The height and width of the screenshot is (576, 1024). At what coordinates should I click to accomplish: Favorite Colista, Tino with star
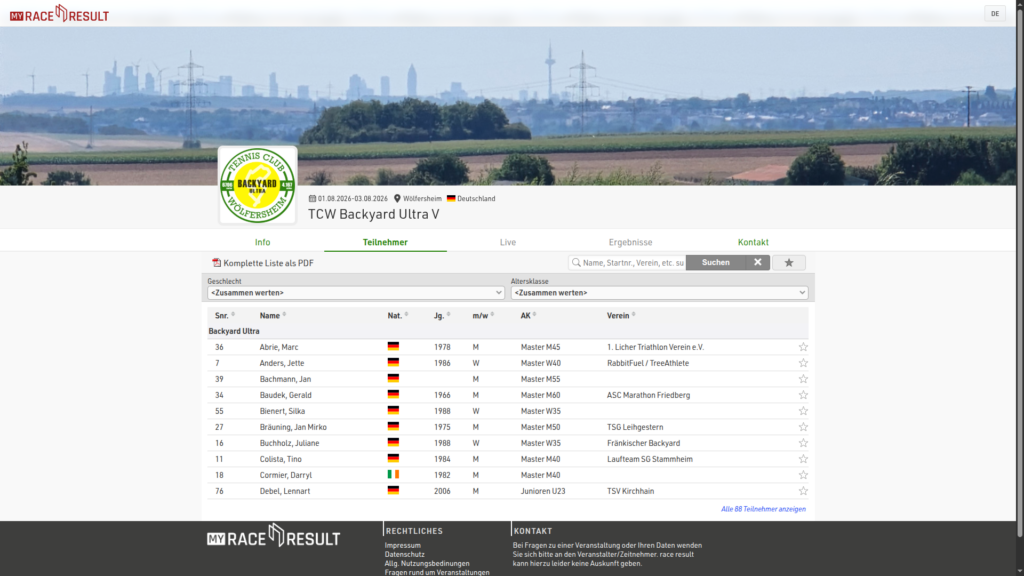(x=803, y=459)
